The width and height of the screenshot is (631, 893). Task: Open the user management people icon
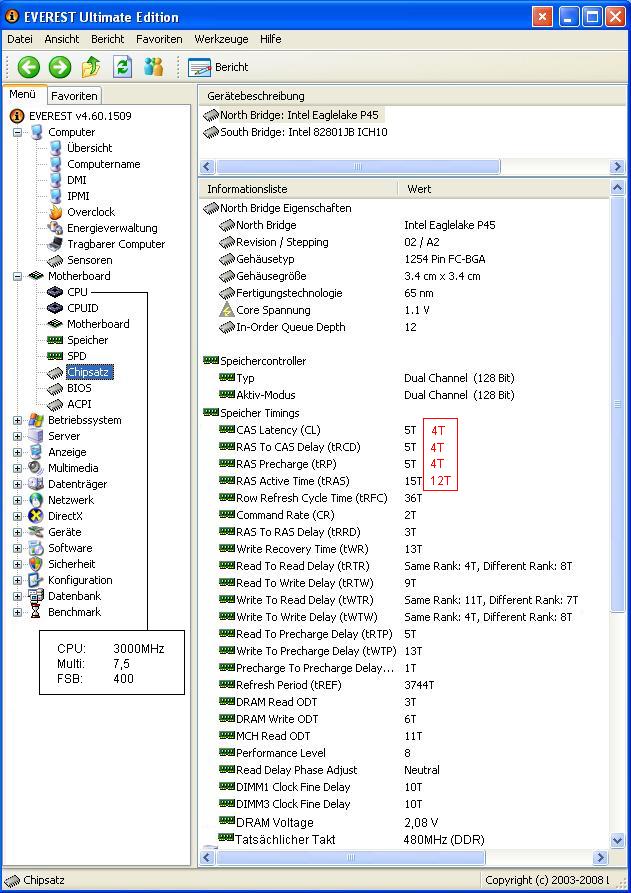point(153,67)
